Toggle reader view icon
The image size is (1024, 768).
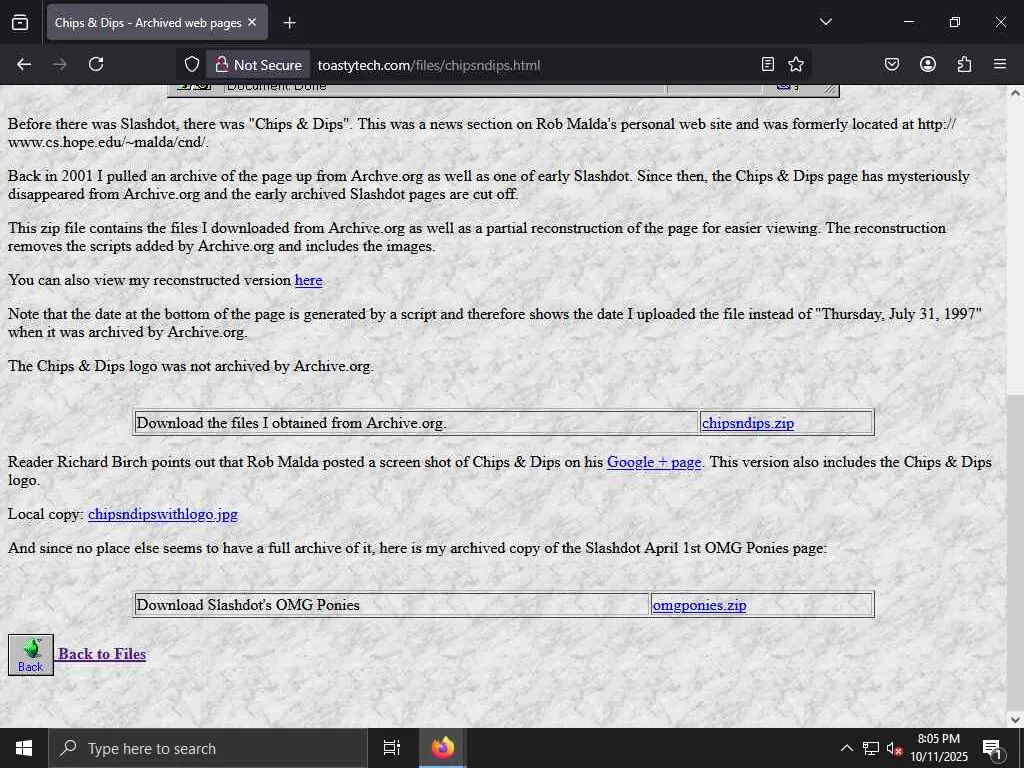pyautogui.click(x=768, y=64)
